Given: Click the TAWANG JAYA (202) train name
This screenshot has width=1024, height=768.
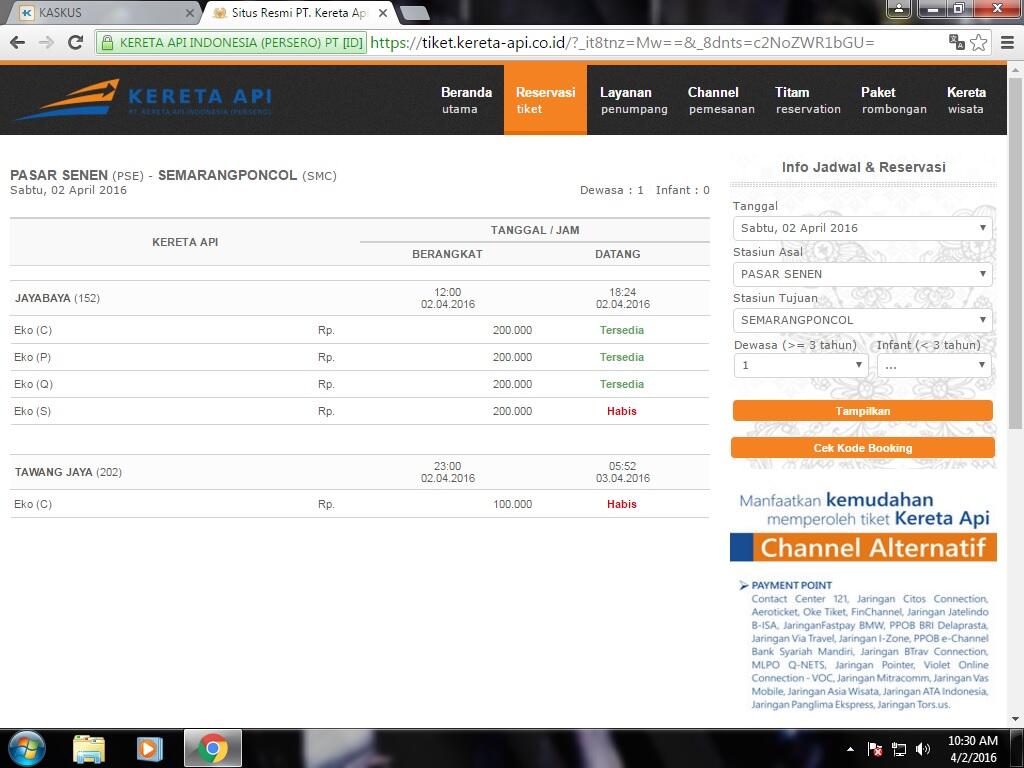Looking at the screenshot, I should 69,472.
